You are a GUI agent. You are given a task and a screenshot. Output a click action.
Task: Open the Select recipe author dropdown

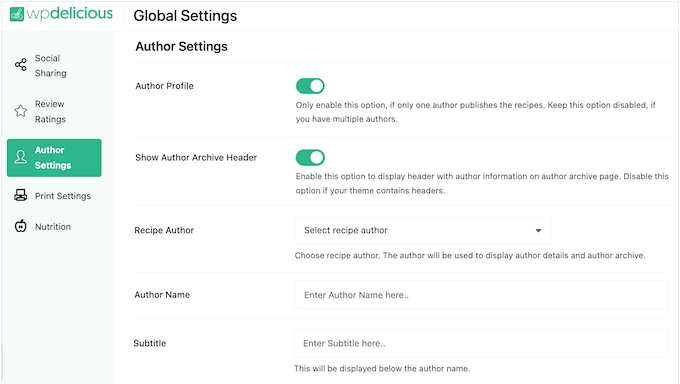(x=423, y=230)
